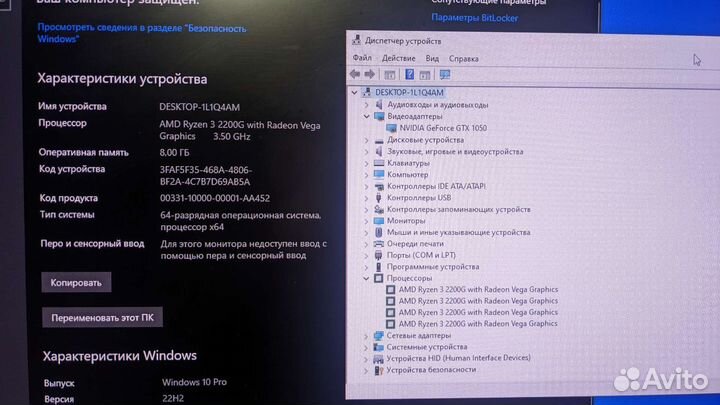Click the Порты (COM и LPT) icon
This screenshot has height=405, width=720.
click(378, 255)
